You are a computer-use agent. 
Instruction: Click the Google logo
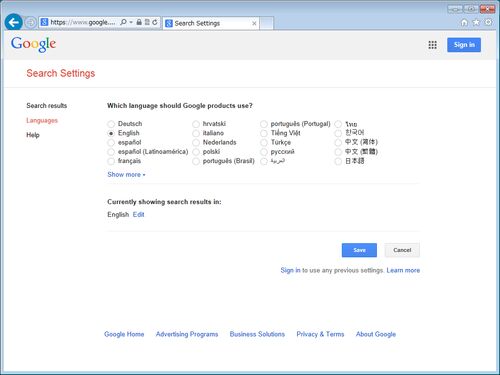[x=33, y=44]
